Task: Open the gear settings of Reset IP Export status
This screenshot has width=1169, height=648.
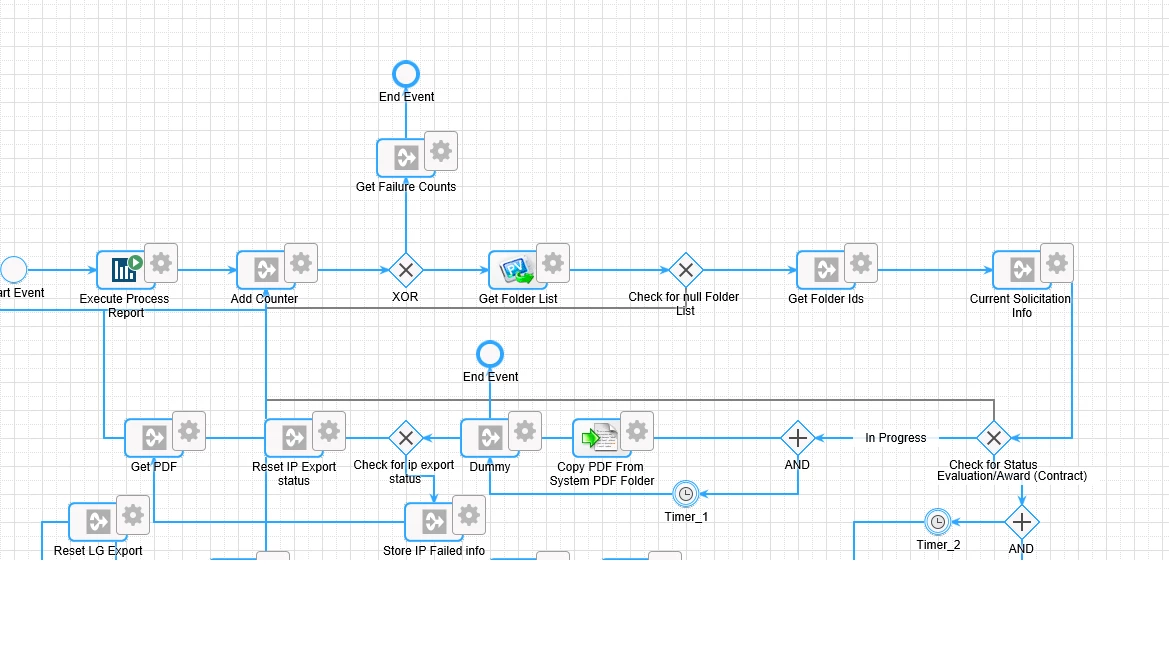Action: pos(329,431)
